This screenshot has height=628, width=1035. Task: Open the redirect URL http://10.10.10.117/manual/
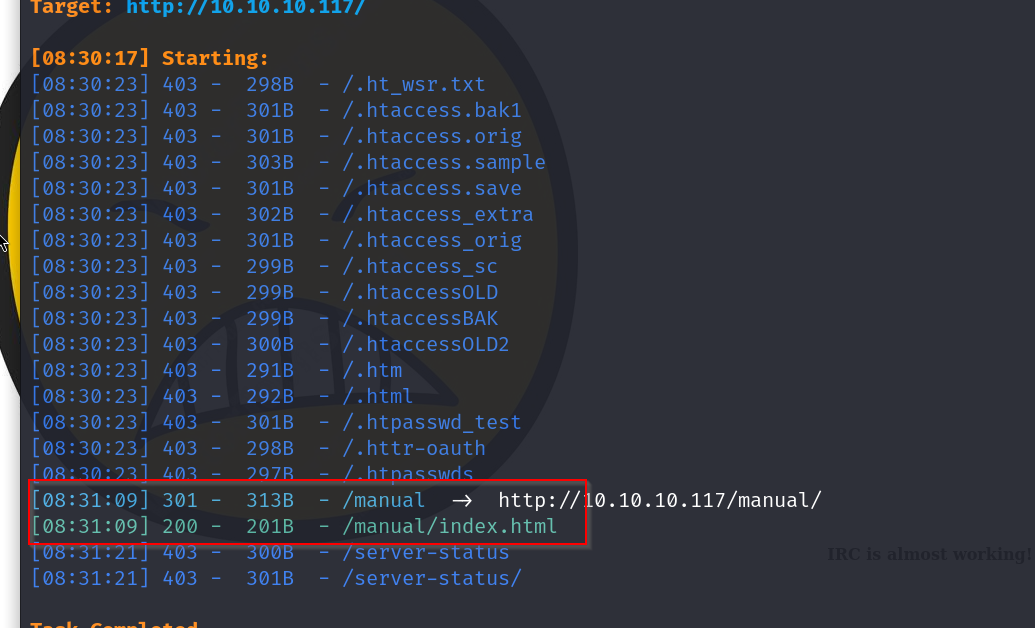click(660, 500)
